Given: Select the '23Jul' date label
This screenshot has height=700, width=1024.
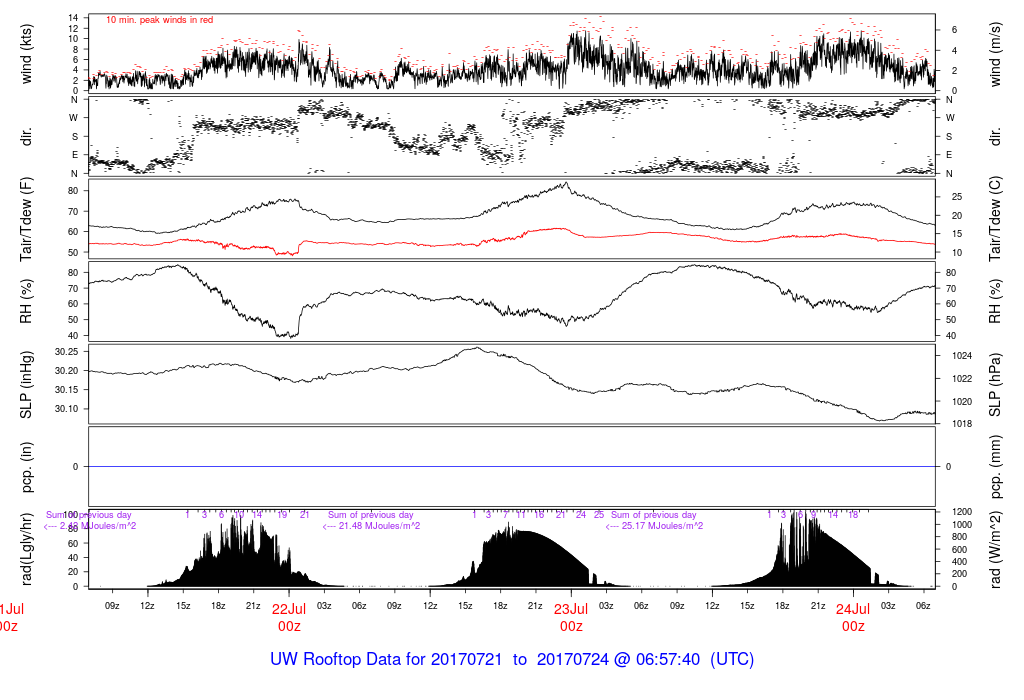Looking at the screenshot, I should [571, 609].
